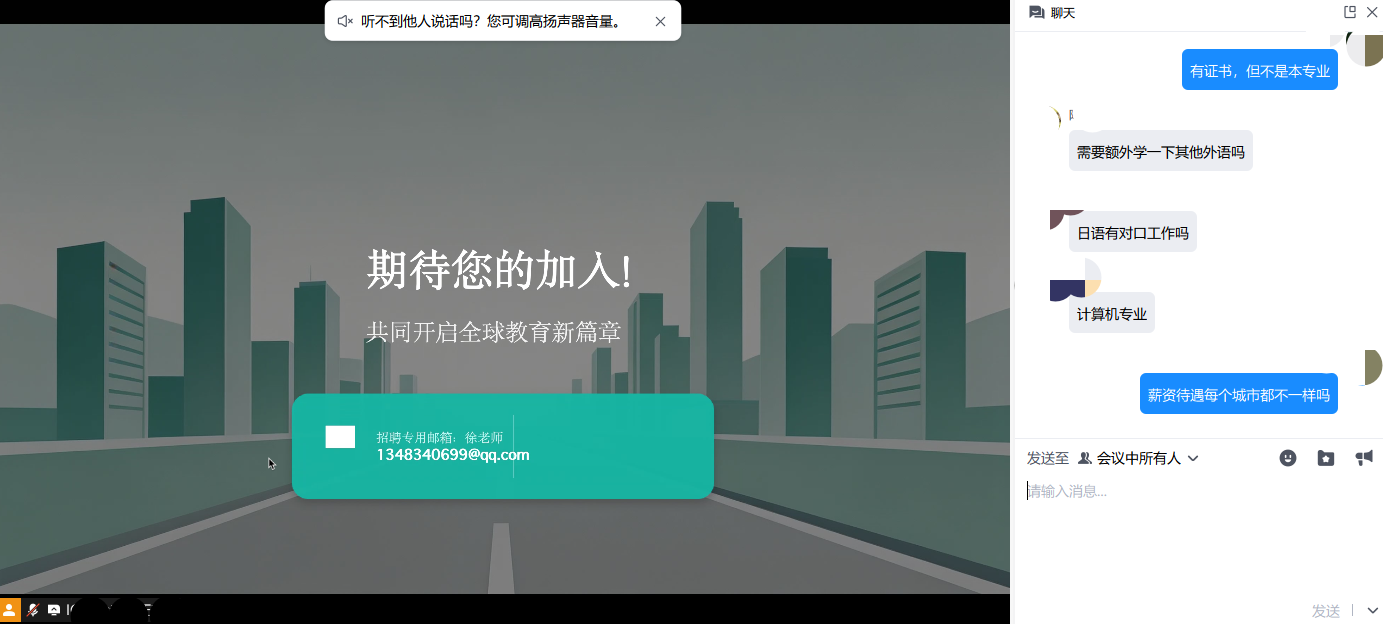Viewport: 1383px width, 624px height.
Task: Click the speaker icon in the notification banner
Action: pos(344,20)
